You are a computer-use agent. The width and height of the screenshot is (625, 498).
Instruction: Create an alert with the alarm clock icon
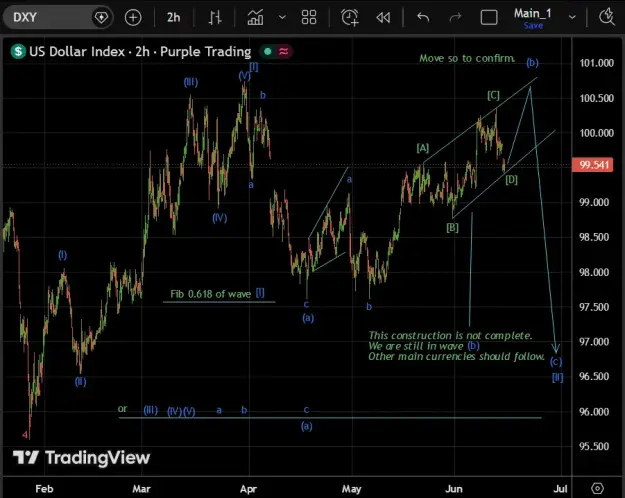point(350,18)
